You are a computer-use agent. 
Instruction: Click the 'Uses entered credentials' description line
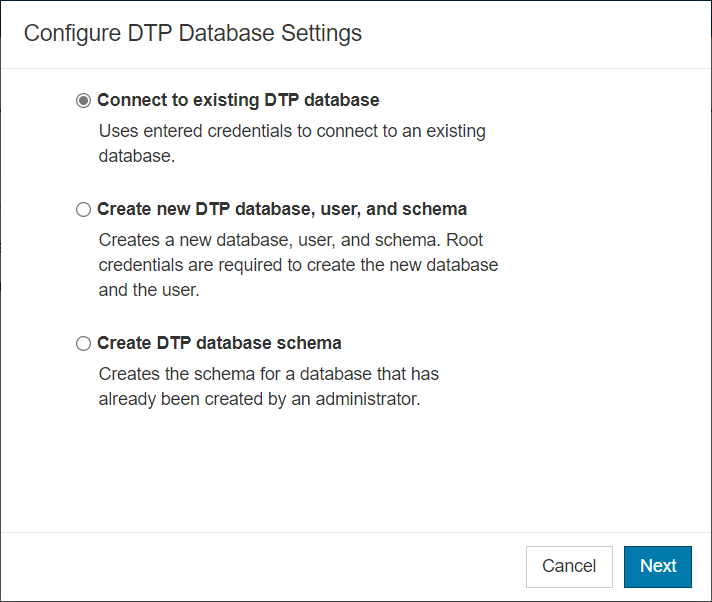click(x=292, y=131)
